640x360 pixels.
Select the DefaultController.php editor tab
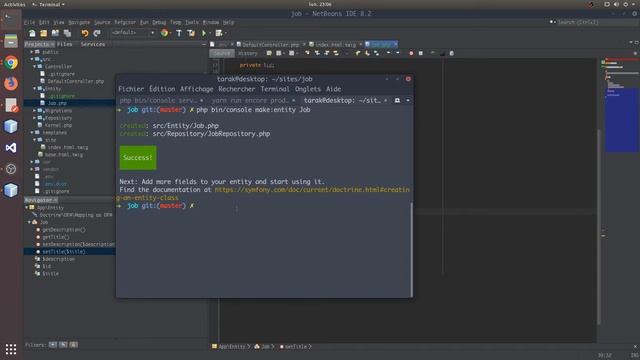[271, 44]
